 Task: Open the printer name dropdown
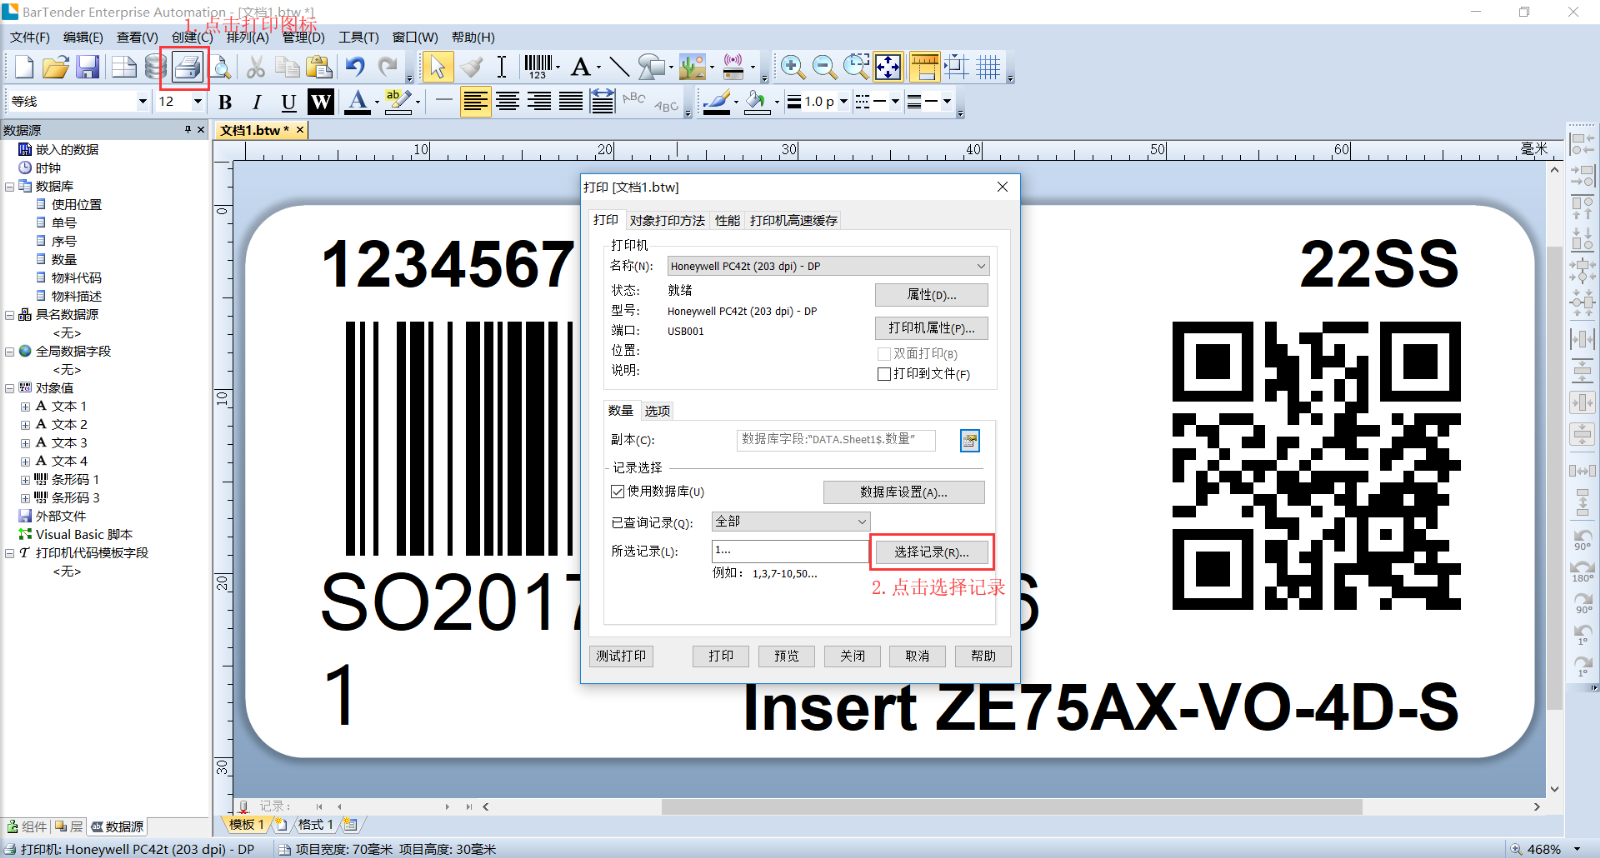980,266
